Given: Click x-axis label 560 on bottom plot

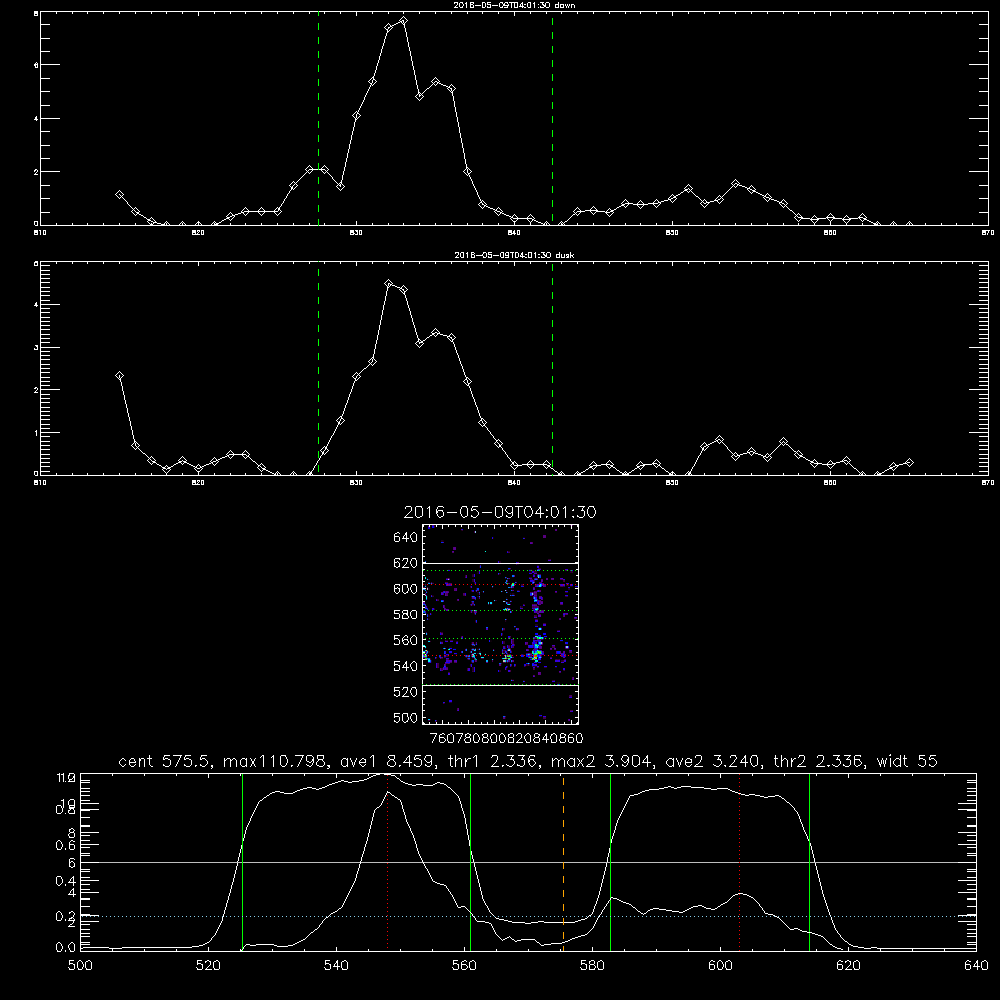Looking at the screenshot, I should (464, 966).
